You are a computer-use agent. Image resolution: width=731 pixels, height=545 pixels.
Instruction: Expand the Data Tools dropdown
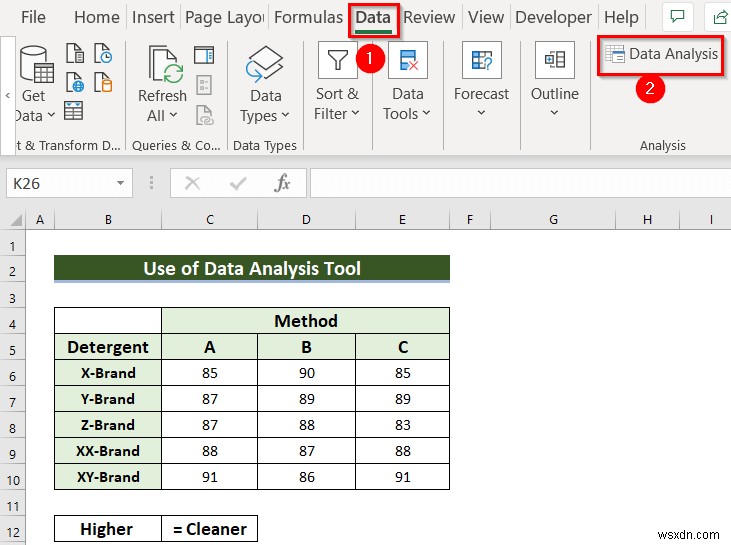click(x=426, y=113)
